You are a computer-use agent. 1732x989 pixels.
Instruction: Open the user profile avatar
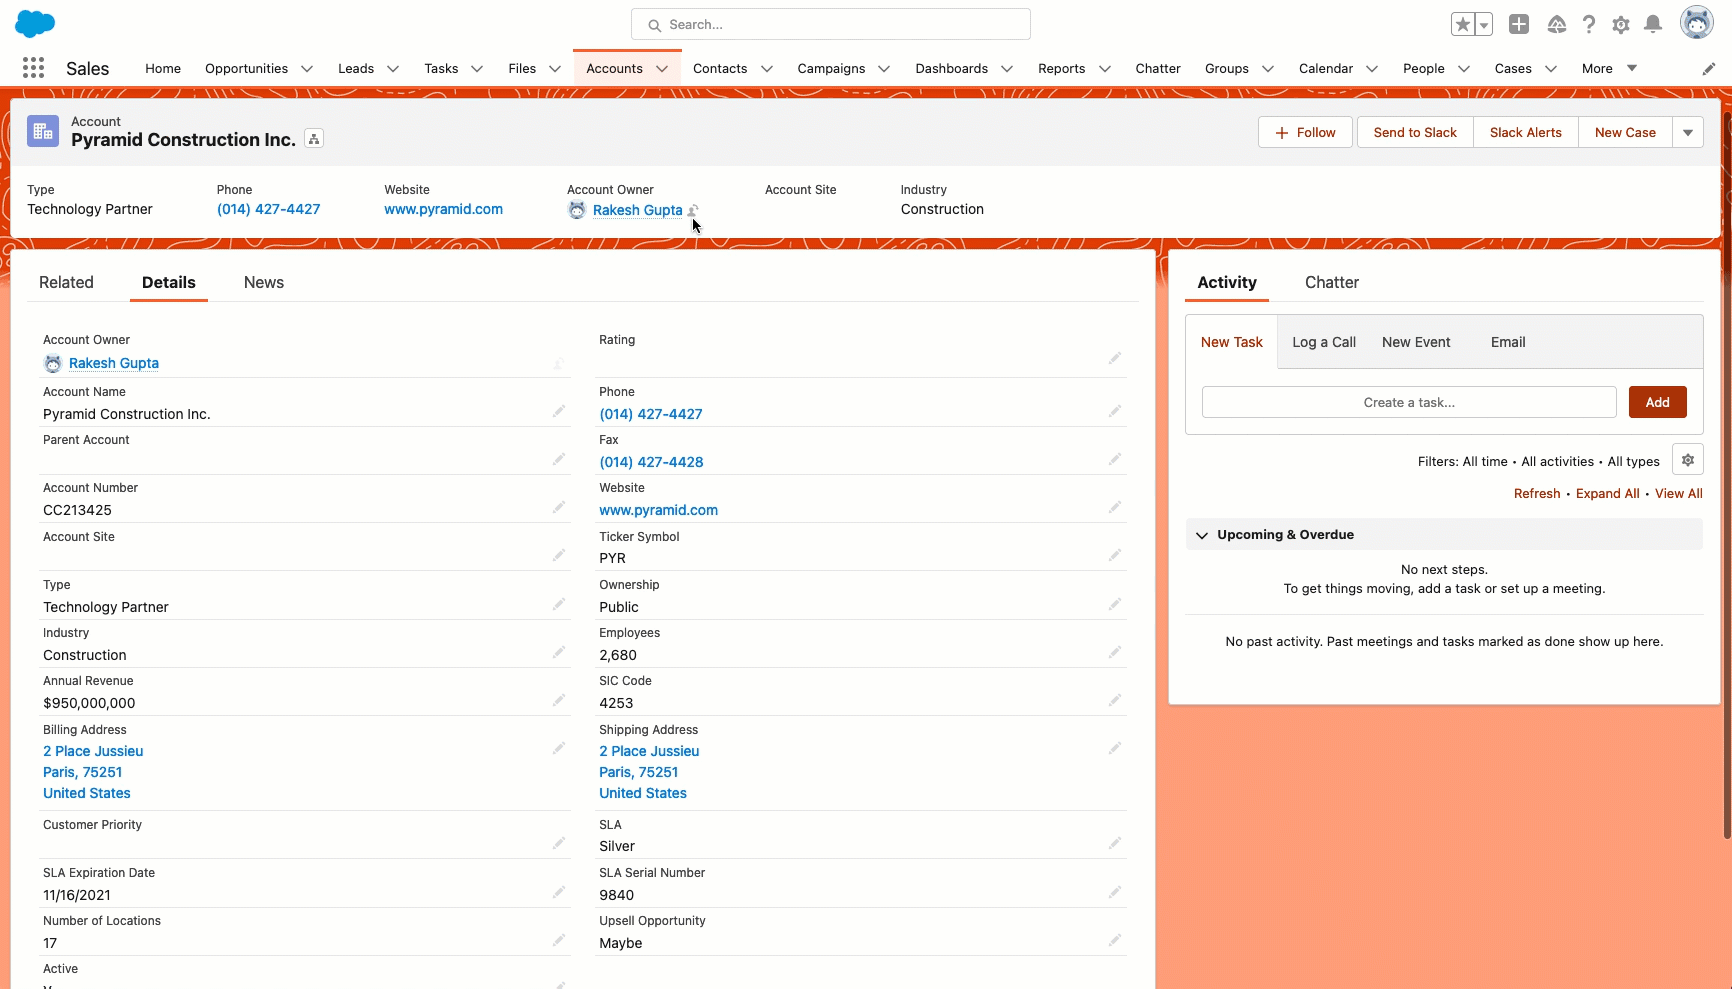1697,22
